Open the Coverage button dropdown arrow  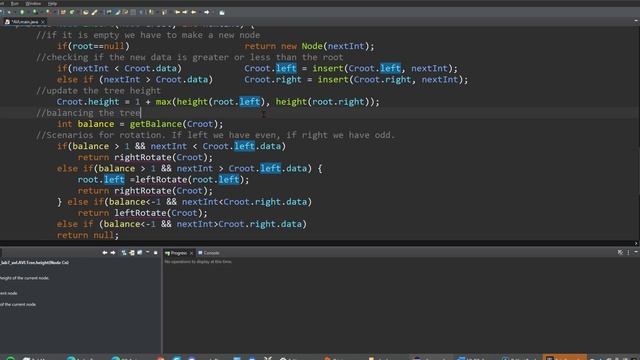tap(42, 12)
